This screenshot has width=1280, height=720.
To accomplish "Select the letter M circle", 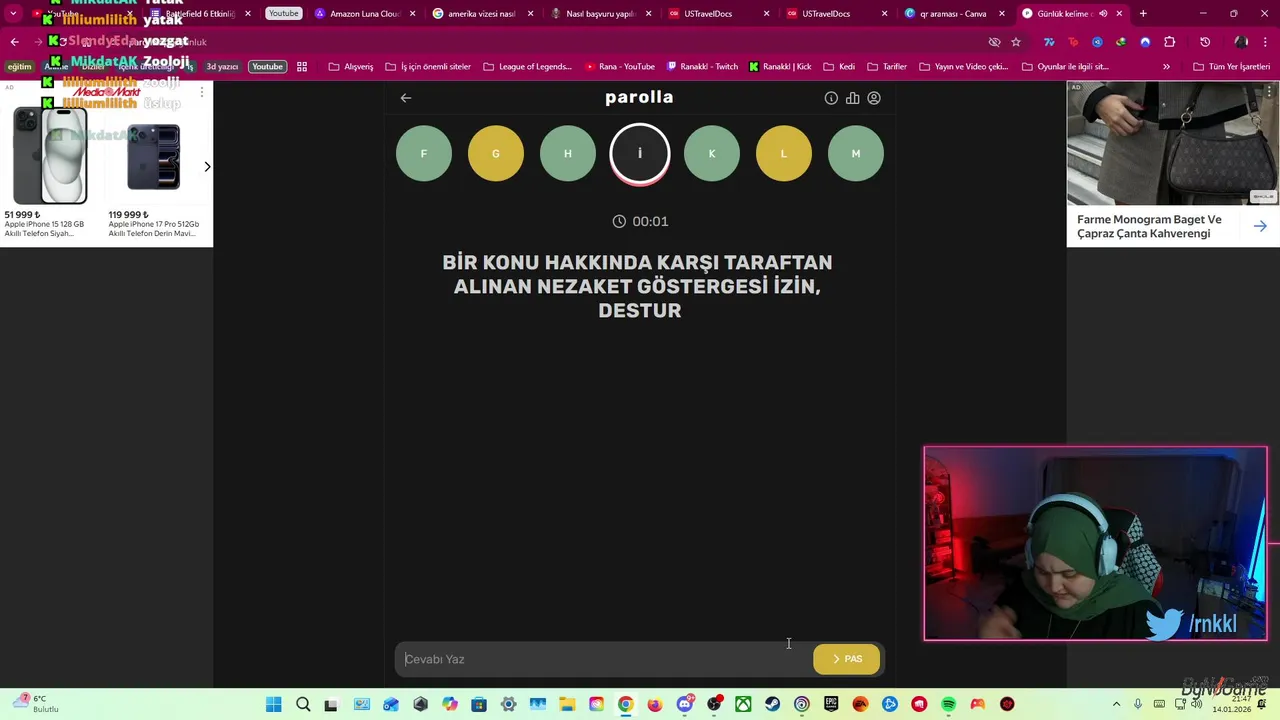I will tap(856, 153).
